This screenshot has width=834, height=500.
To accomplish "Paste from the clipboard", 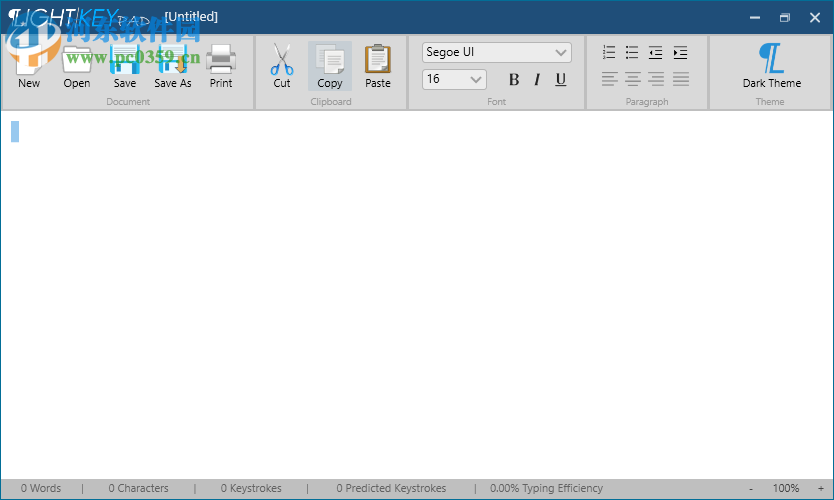I will click(x=378, y=66).
